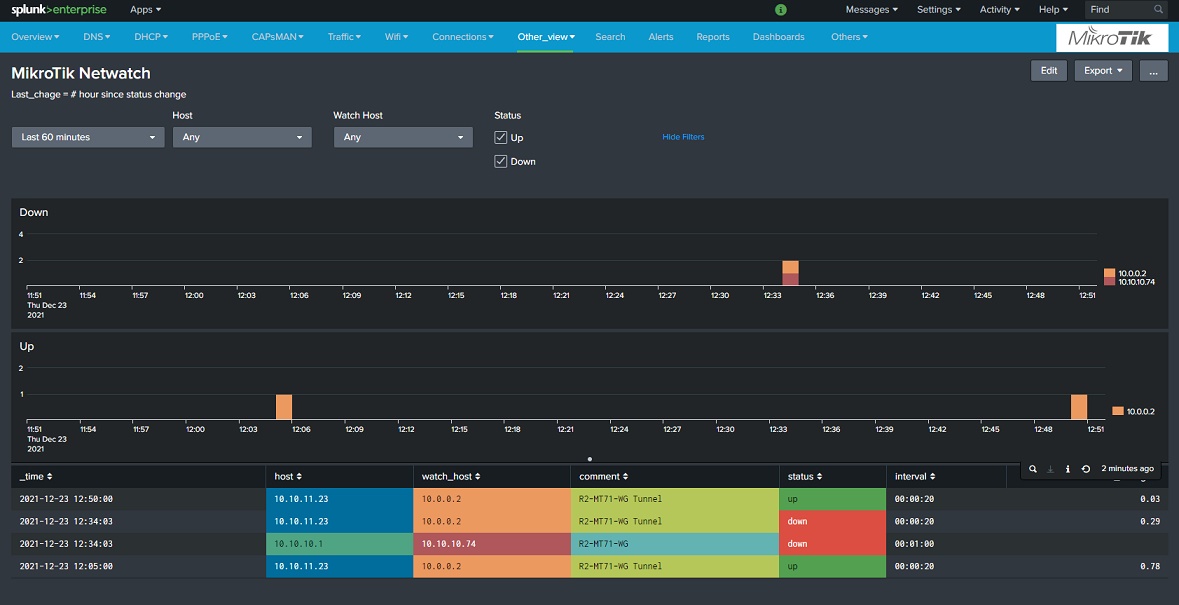Go to the Dashboards page
The width and height of the screenshot is (1179, 605).
coord(778,37)
